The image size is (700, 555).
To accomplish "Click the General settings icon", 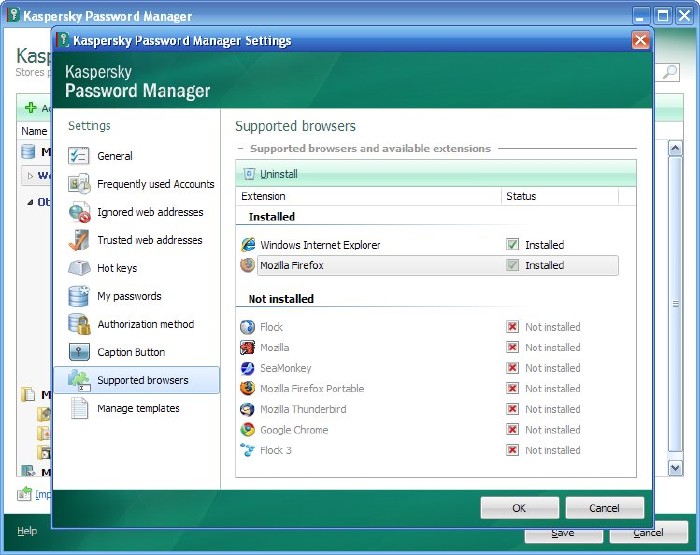I will click(x=79, y=156).
